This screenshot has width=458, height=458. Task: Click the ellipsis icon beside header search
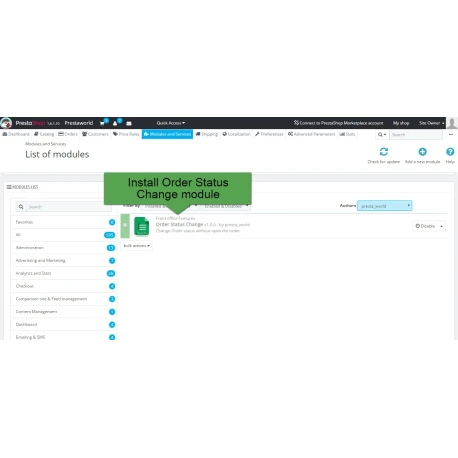click(x=451, y=134)
